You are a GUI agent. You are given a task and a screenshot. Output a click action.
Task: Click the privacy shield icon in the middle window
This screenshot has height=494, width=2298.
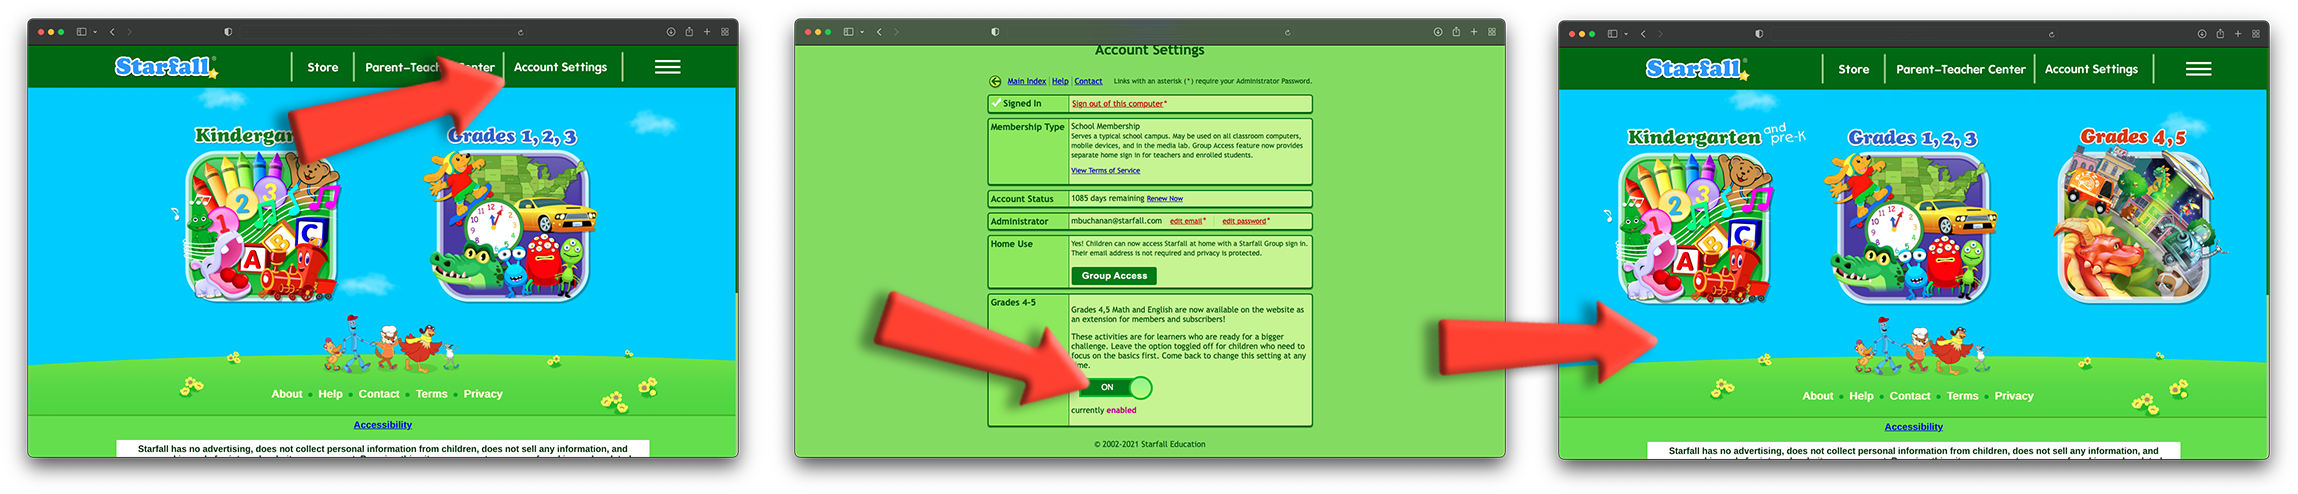pyautogui.click(x=995, y=32)
